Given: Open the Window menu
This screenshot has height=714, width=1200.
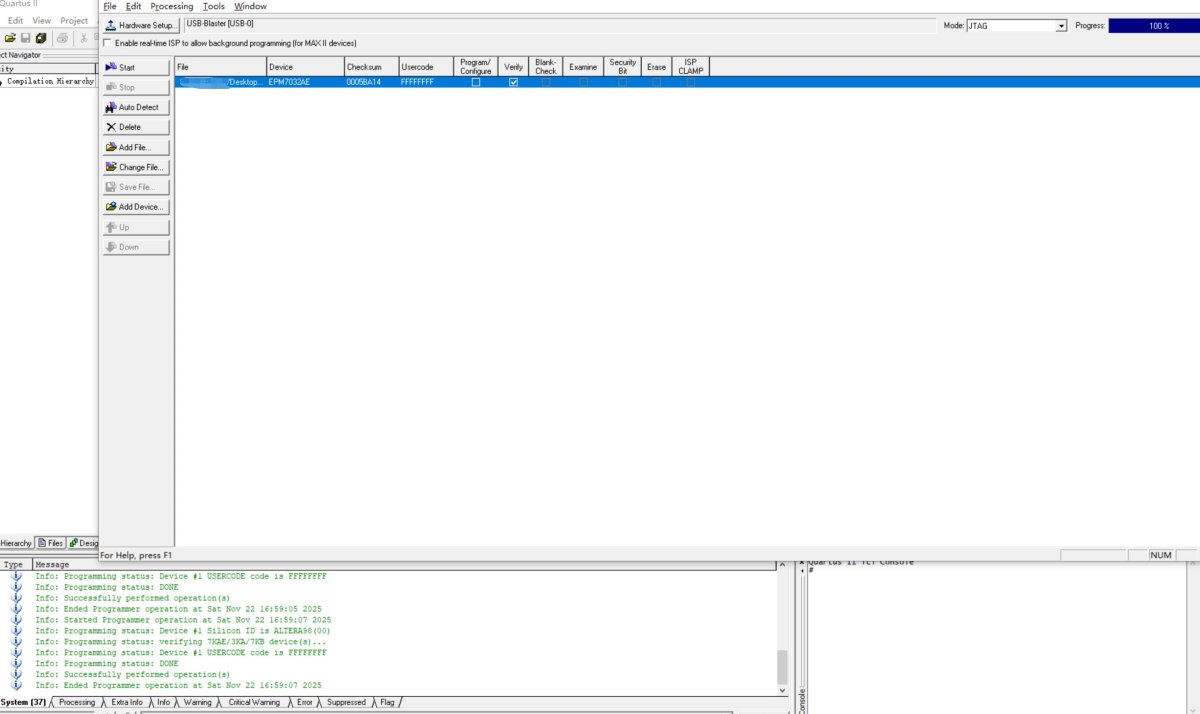Looking at the screenshot, I should tap(250, 6).
